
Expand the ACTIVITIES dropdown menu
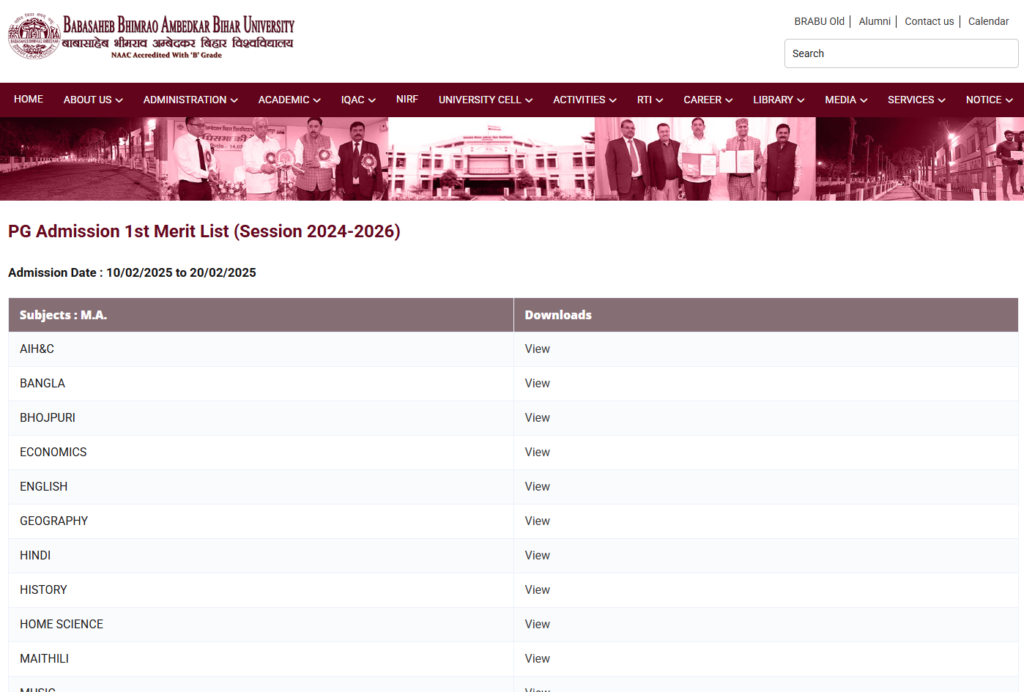[584, 100]
